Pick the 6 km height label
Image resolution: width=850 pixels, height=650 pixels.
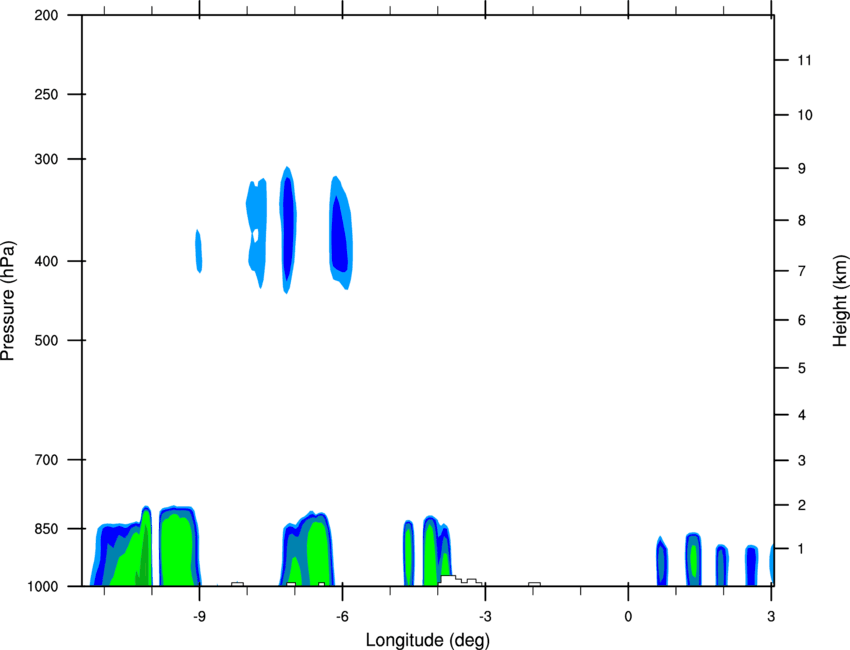[801, 320]
